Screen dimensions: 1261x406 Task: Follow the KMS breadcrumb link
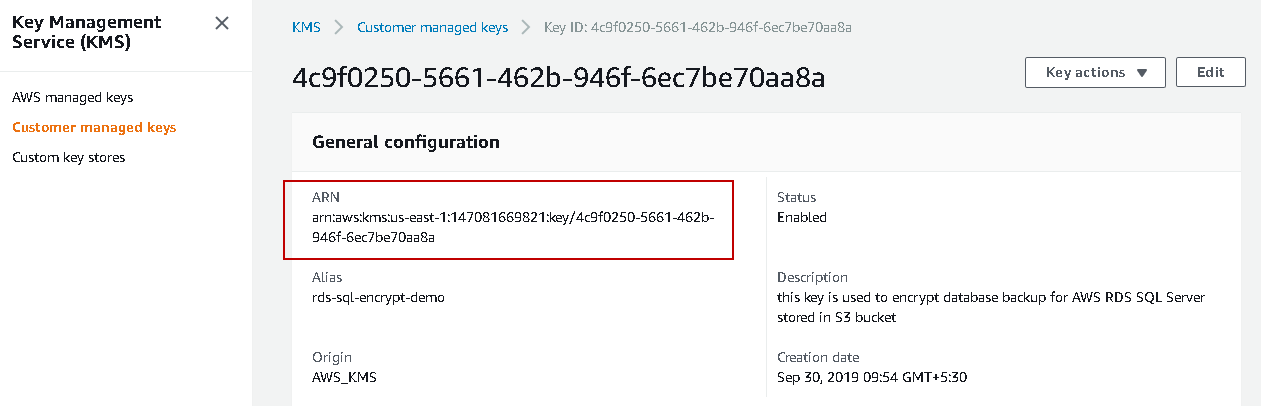(x=306, y=28)
